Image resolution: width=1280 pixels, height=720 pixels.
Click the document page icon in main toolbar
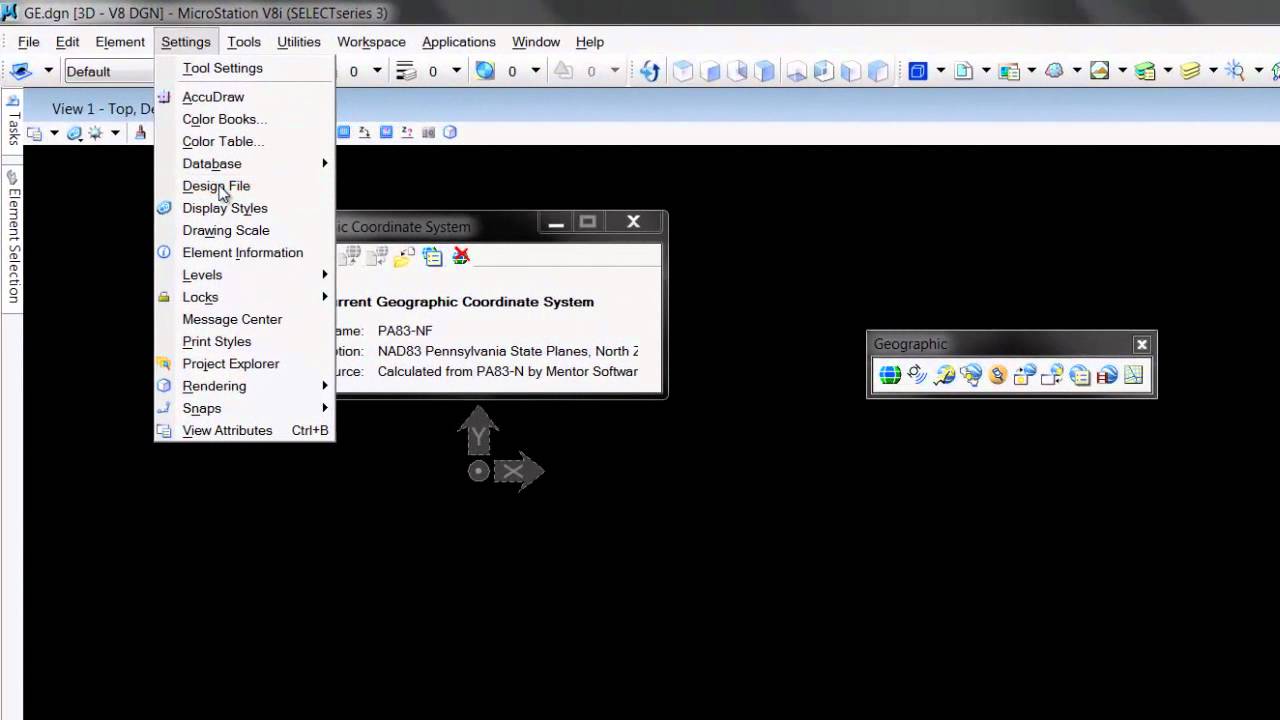964,71
